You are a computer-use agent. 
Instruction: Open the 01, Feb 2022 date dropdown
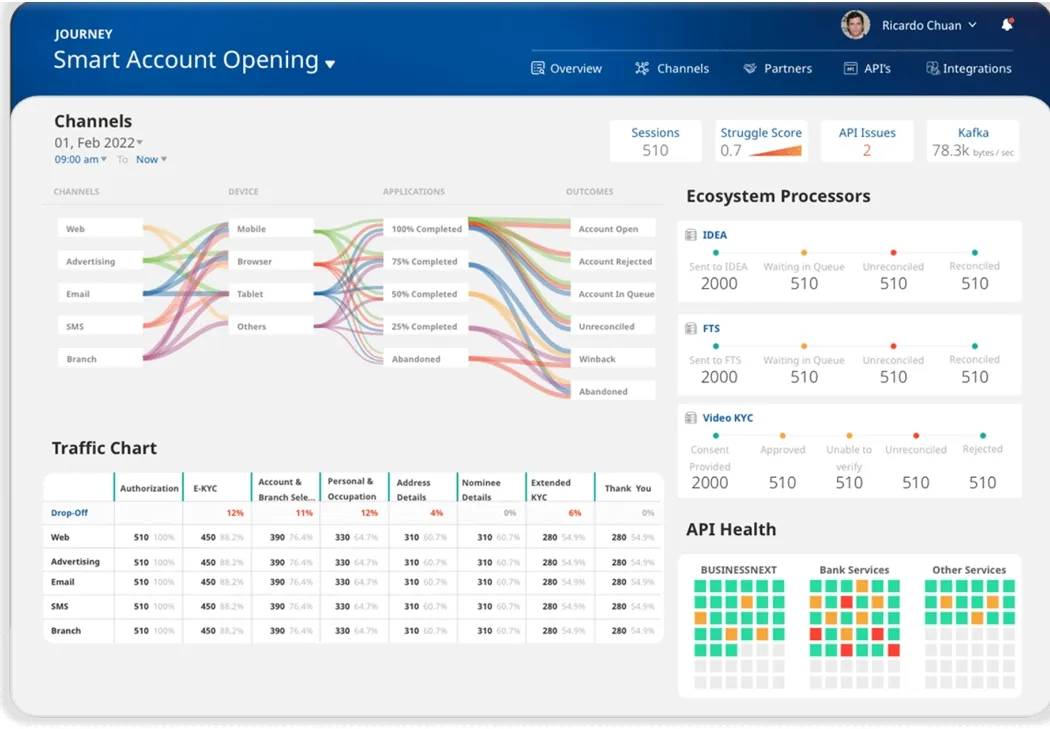(140, 143)
